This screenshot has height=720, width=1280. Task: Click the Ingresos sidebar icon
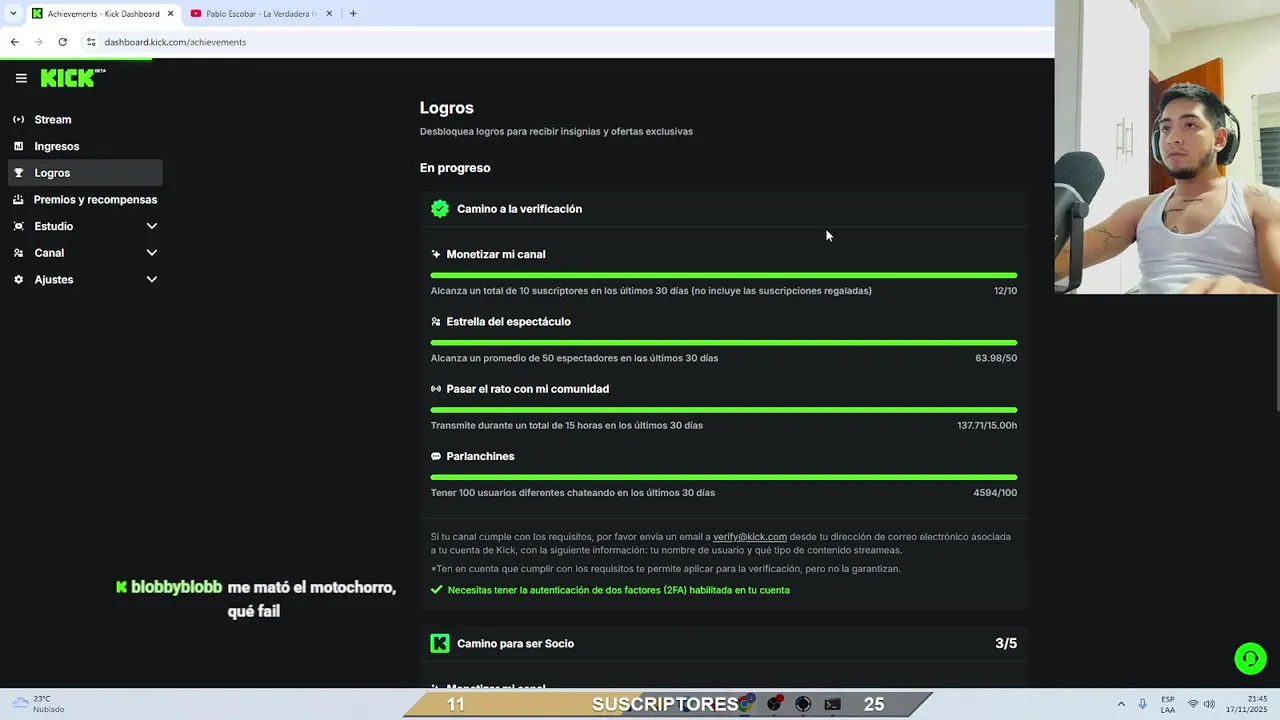18,146
